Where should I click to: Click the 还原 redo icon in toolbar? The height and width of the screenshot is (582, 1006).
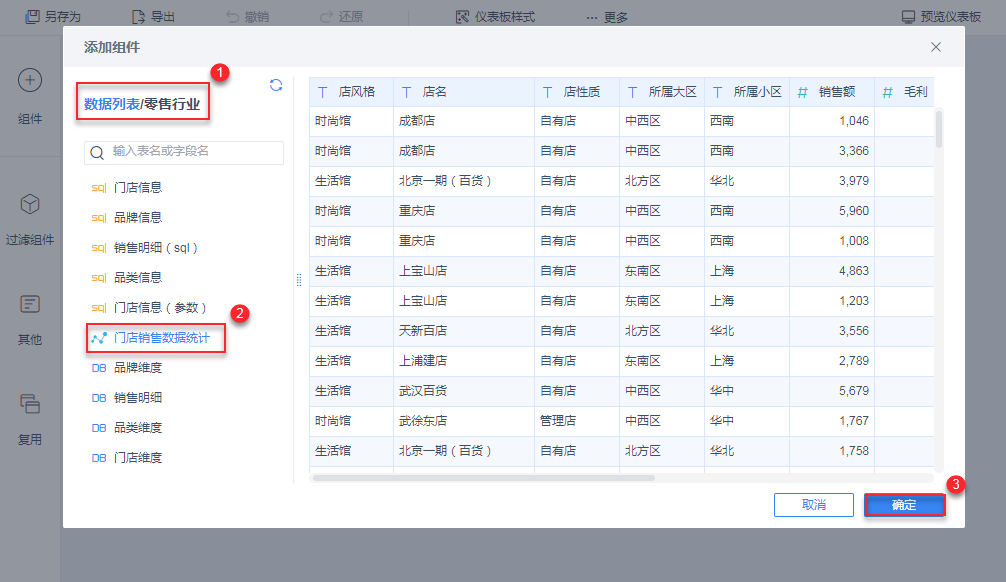click(327, 17)
